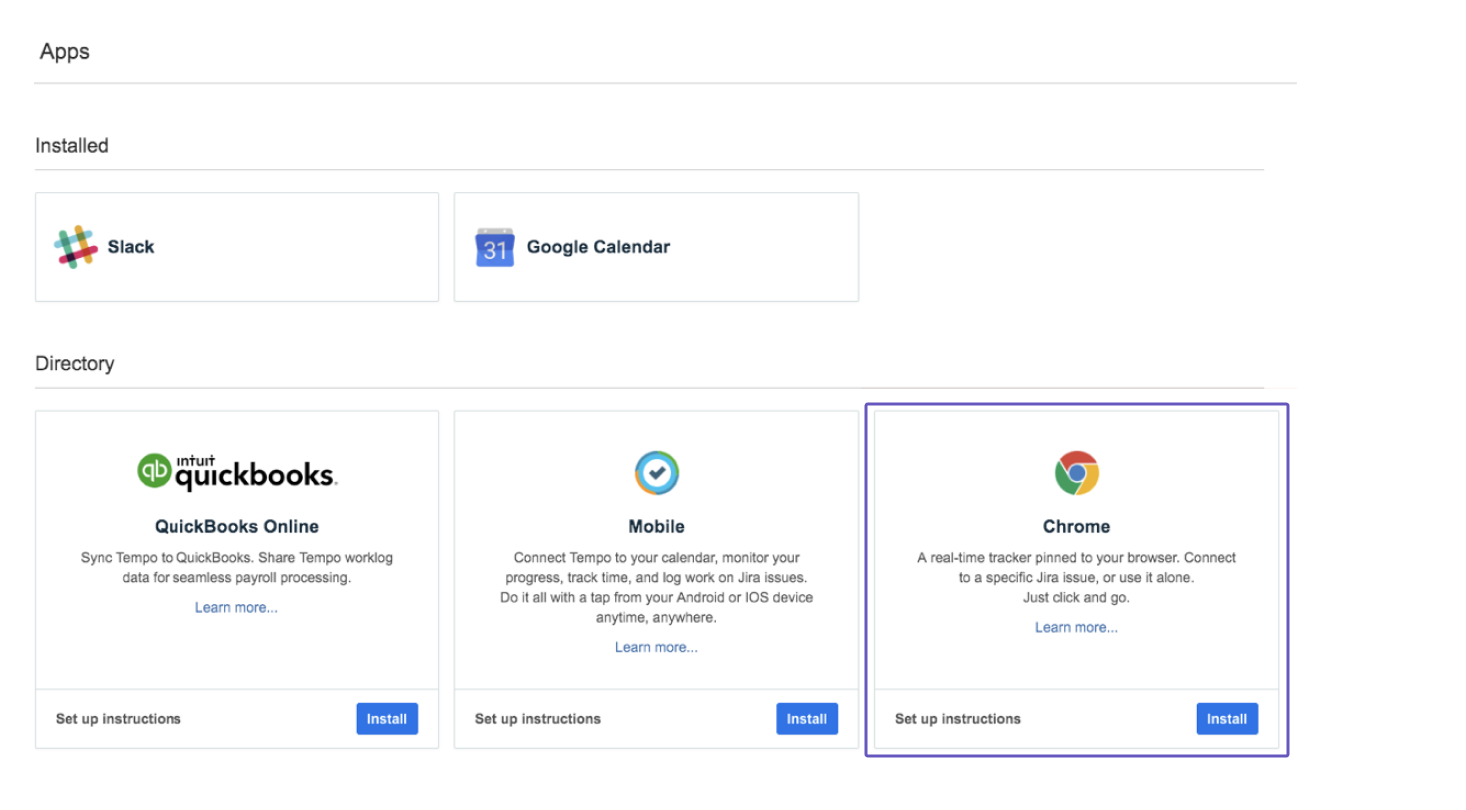1466x810 pixels.
Task: Click the Slack logo icon
Action: pyautogui.click(x=75, y=247)
